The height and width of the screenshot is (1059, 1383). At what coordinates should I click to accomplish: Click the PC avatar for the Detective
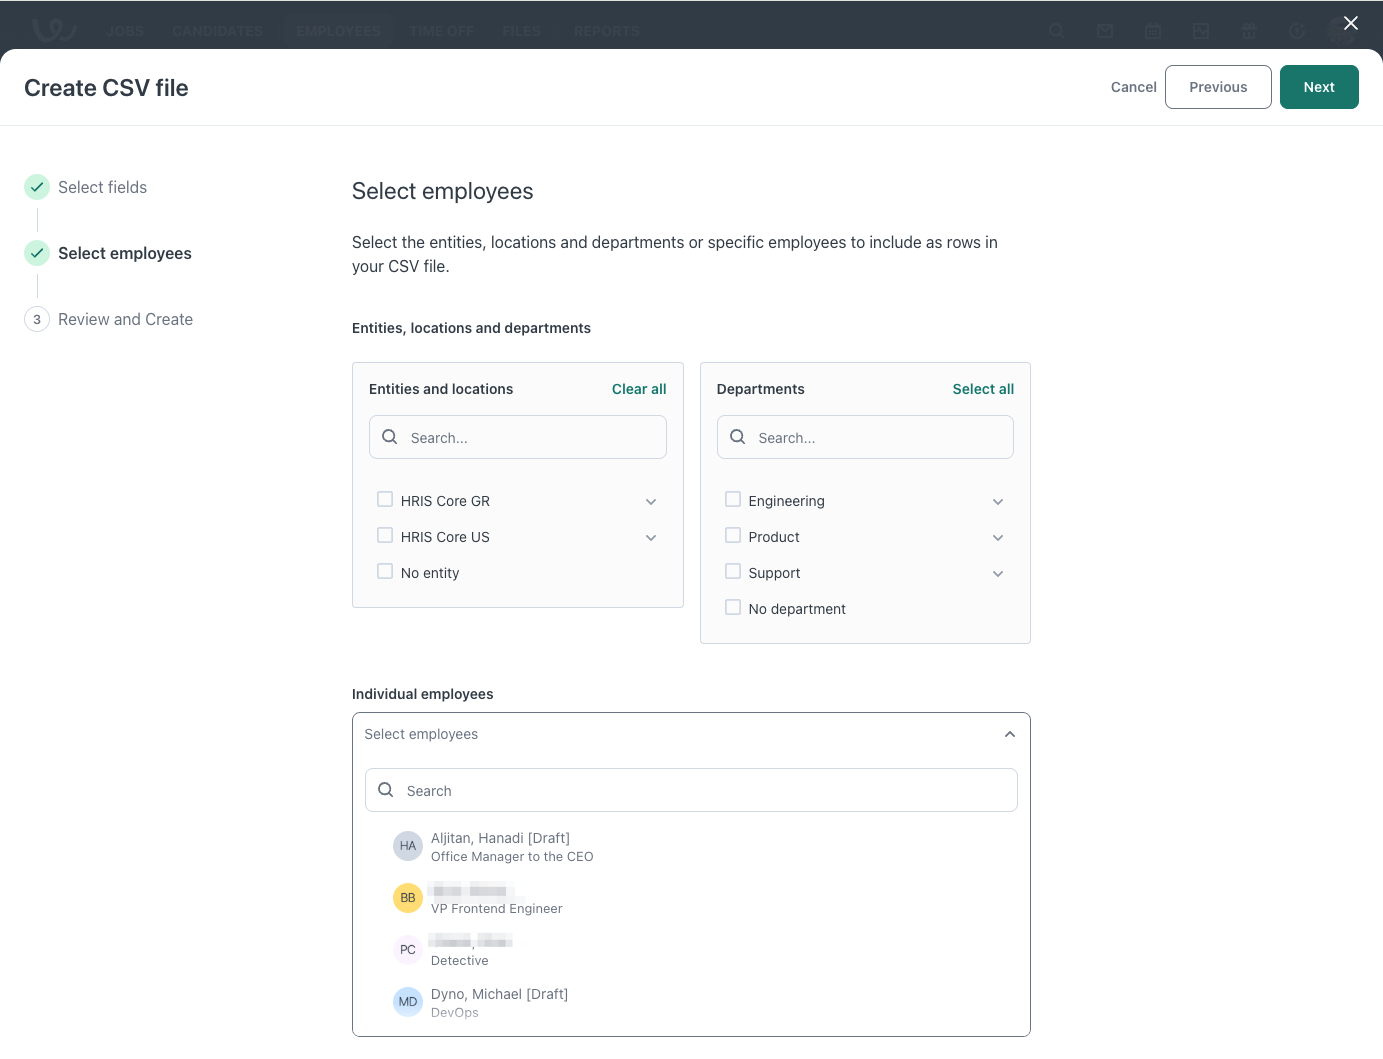coord(407,950)
